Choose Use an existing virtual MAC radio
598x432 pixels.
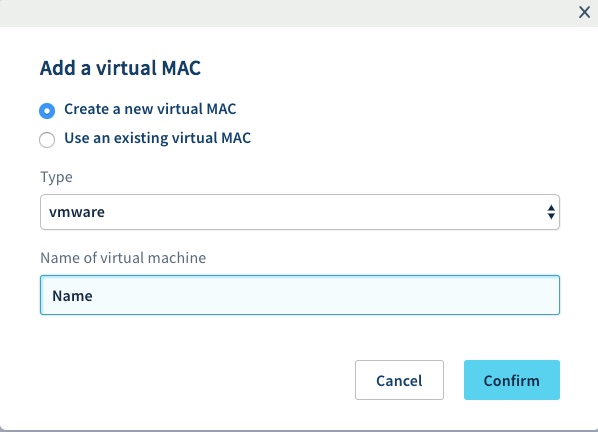pos(47,140)
